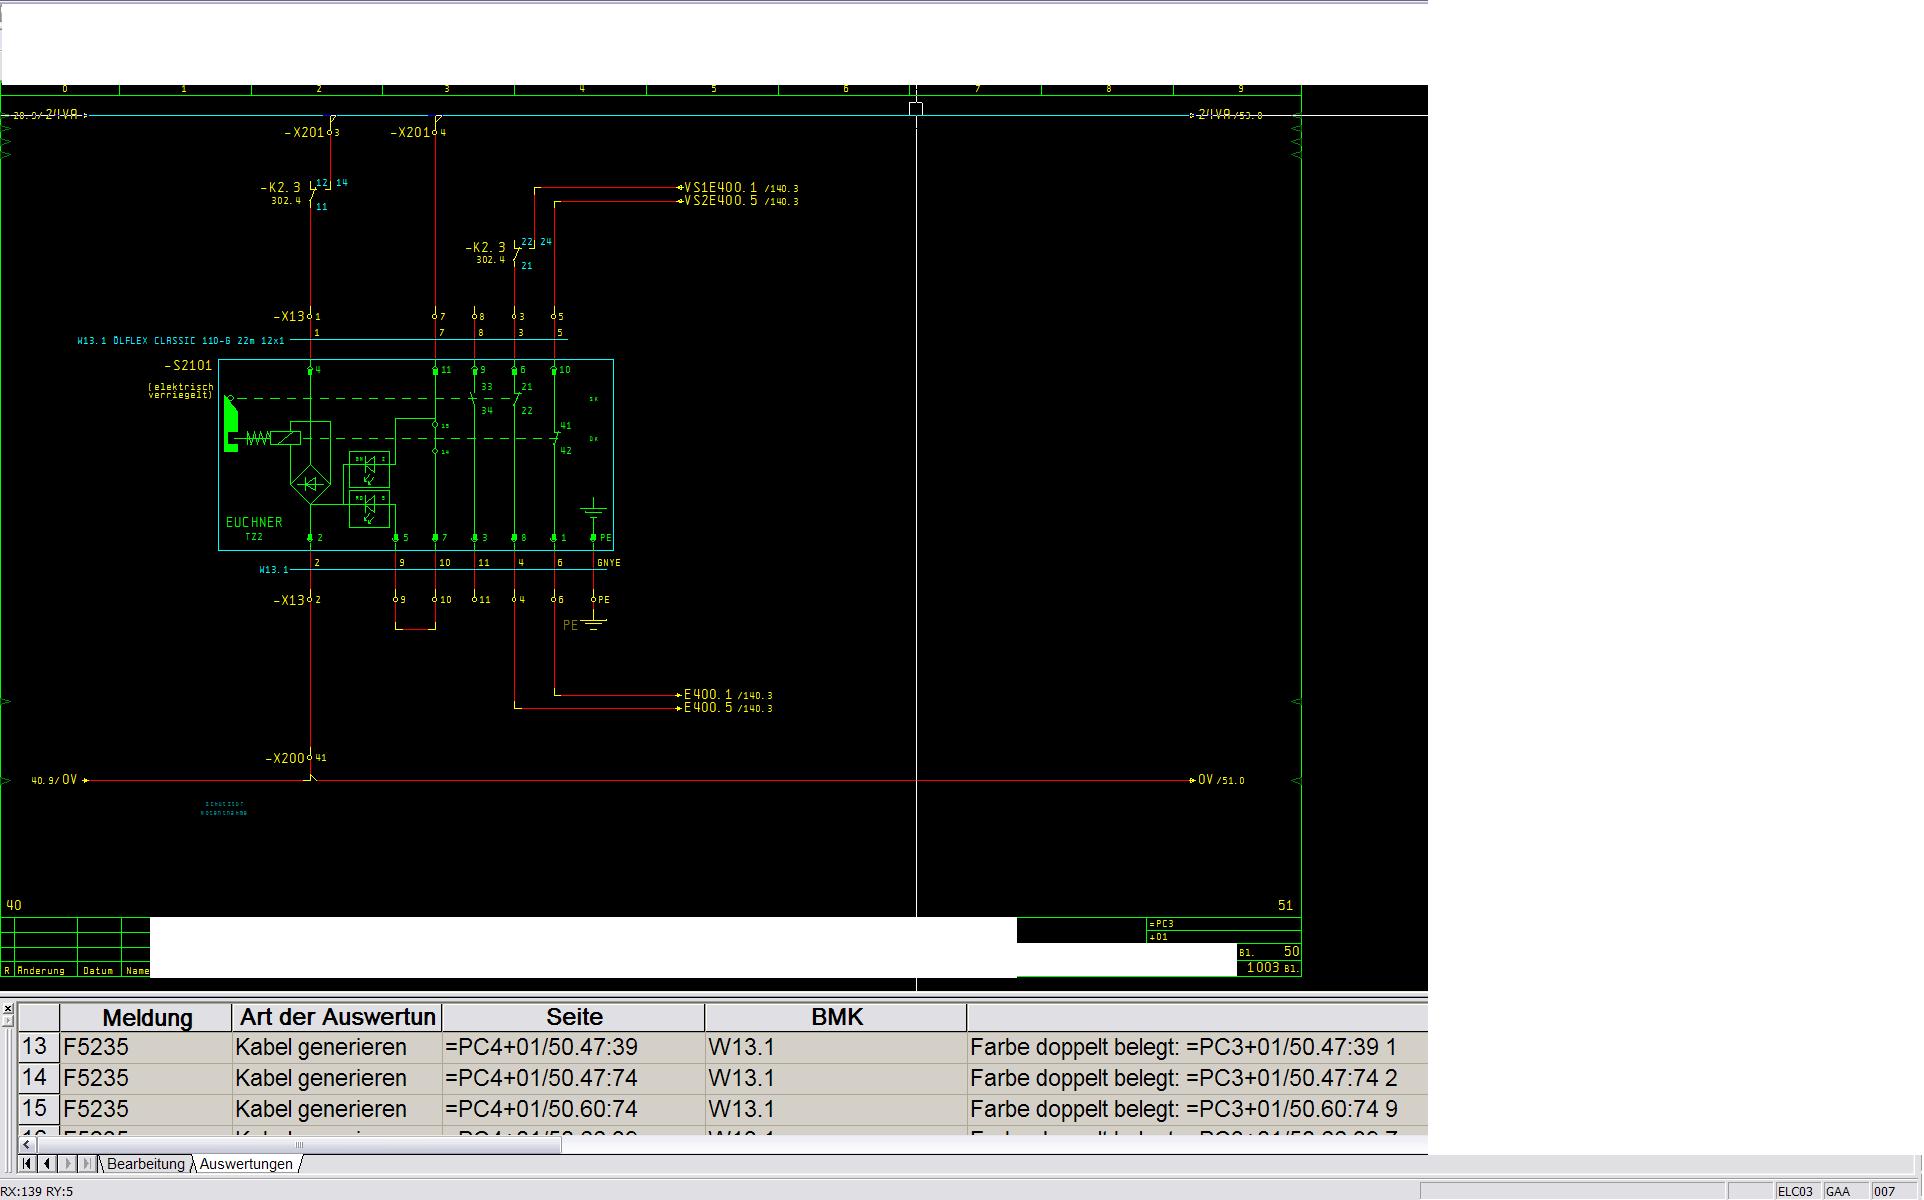This screenshot has height=1200, width=1924.
Task: Select the F5235 cell in row 13
Action: tap(146, 1047)
